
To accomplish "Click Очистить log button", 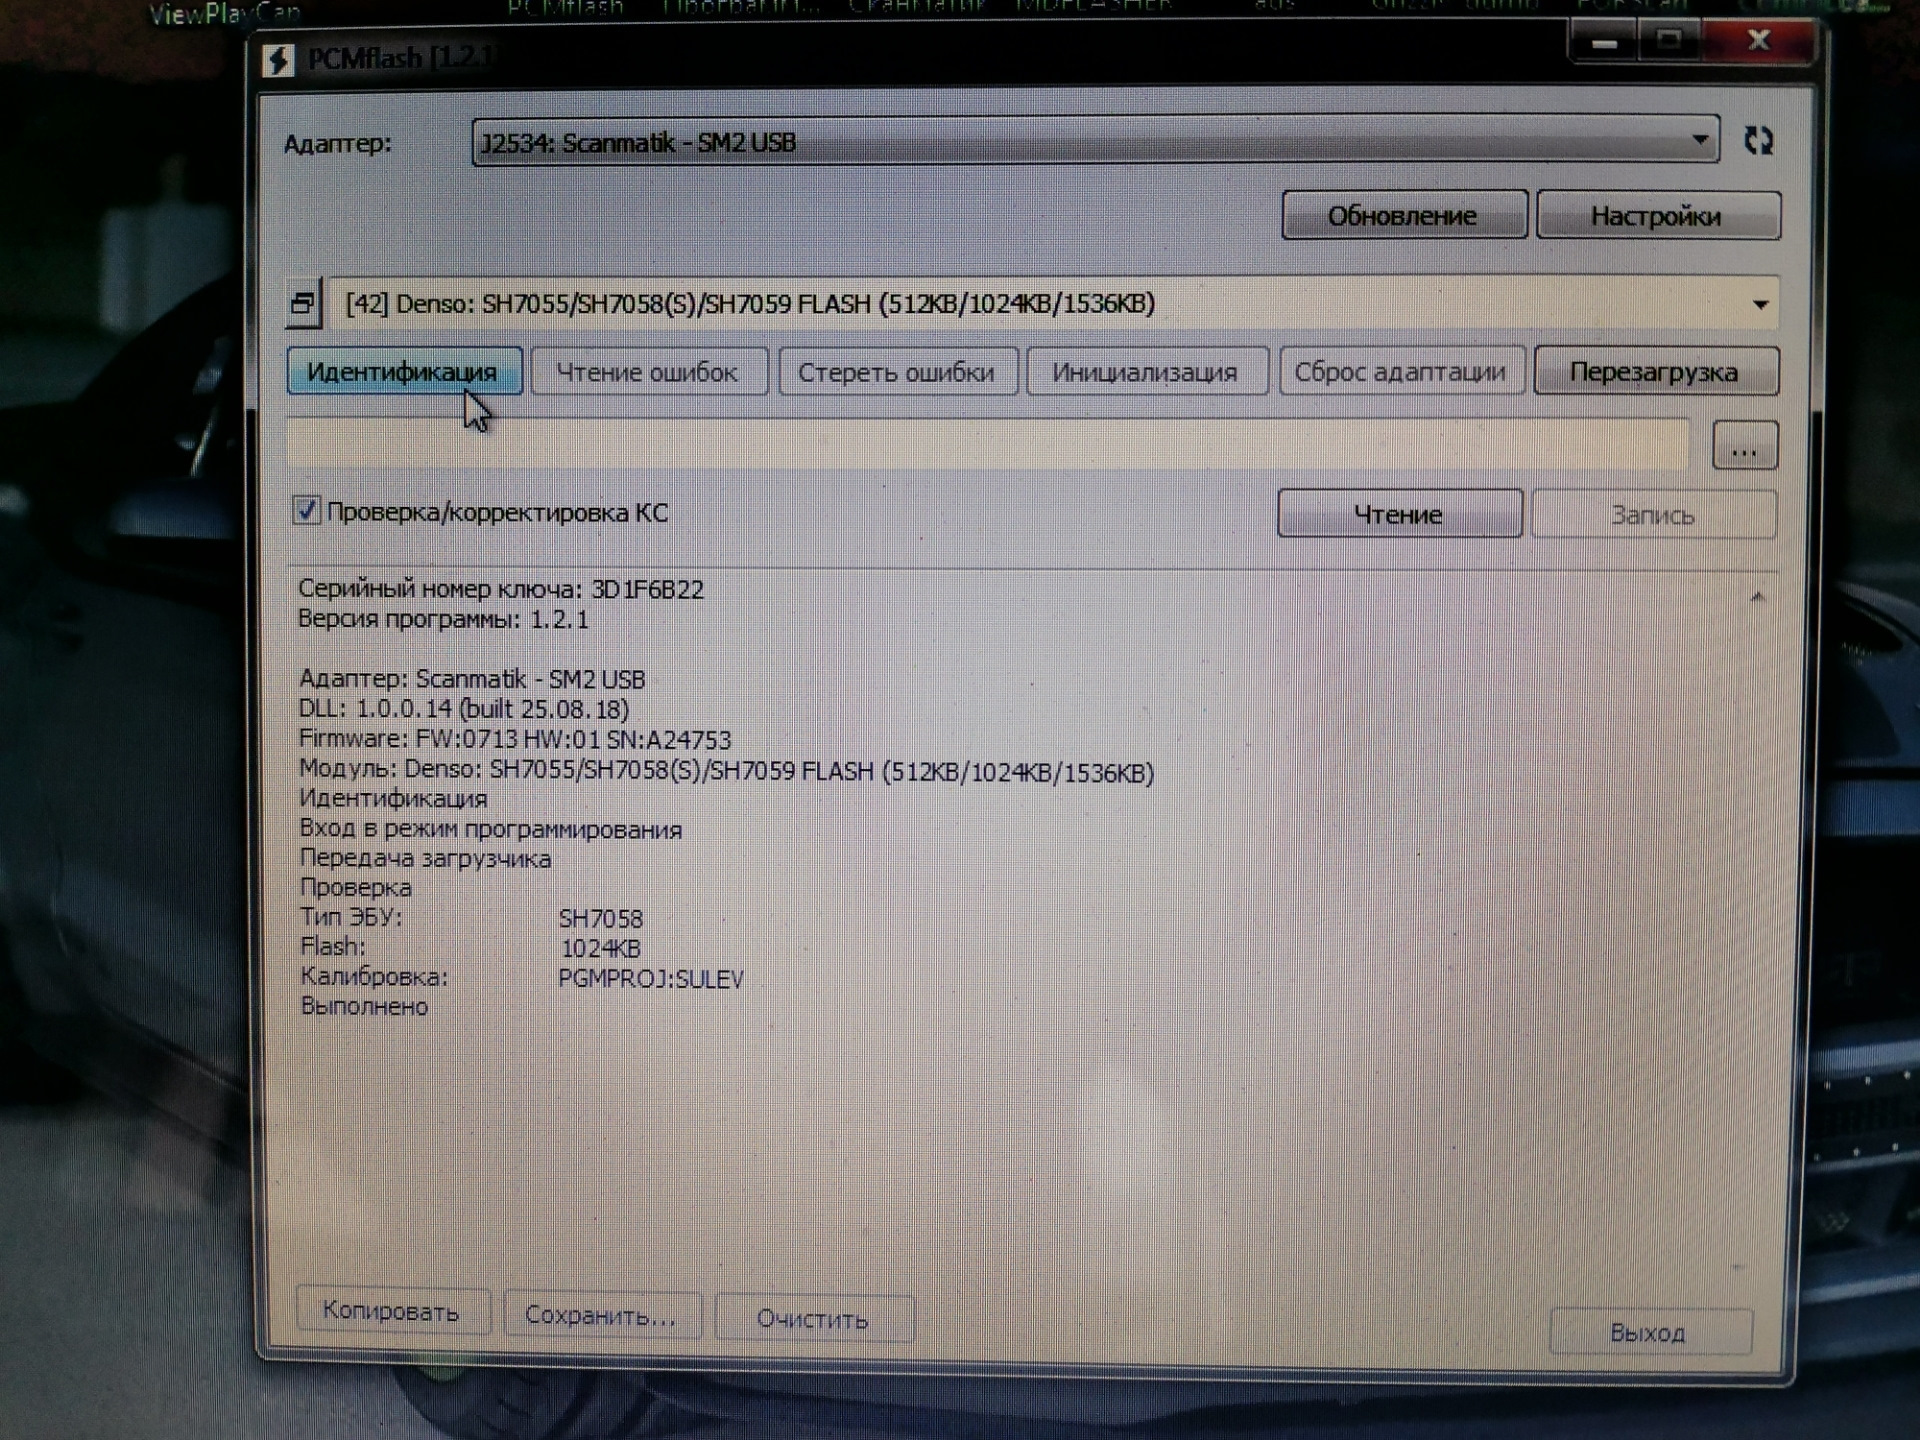I will pos(813,1319).
